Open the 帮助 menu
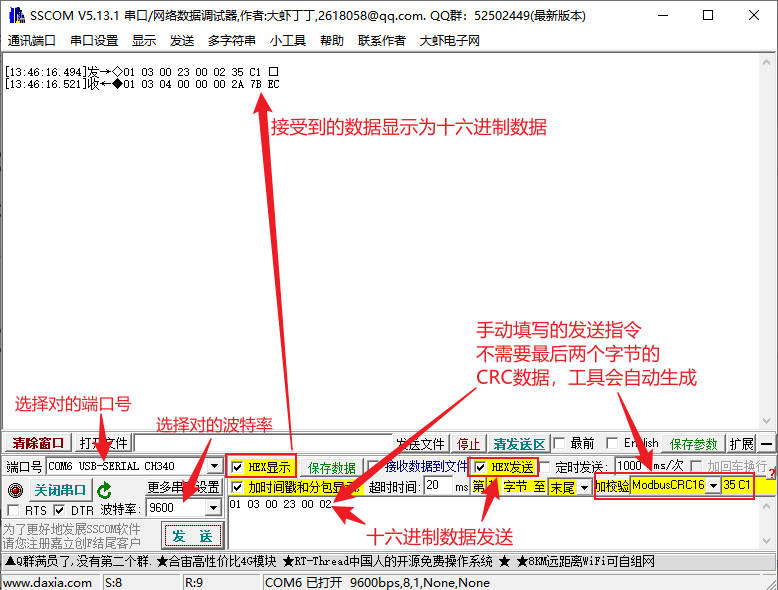Viewport: 778px width, 590px height. click(x=332, y=41)
